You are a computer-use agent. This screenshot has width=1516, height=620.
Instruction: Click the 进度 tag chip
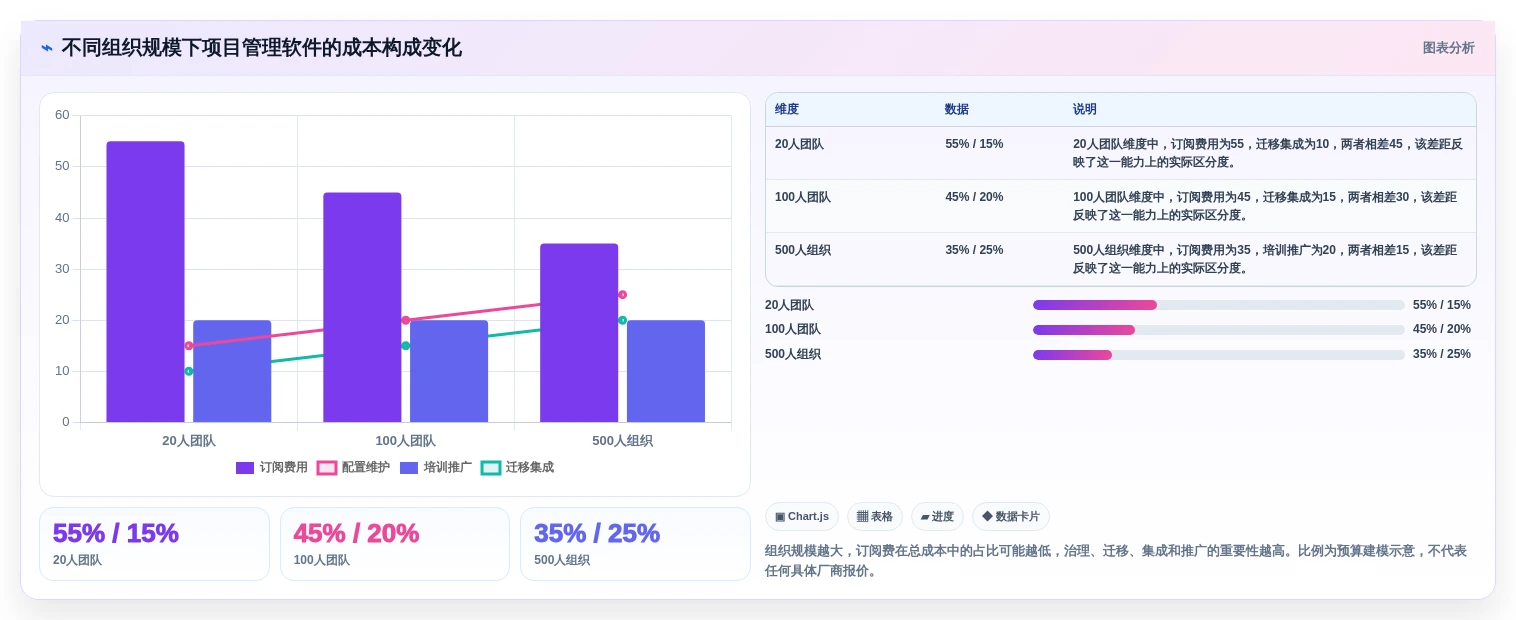point(937,517)
